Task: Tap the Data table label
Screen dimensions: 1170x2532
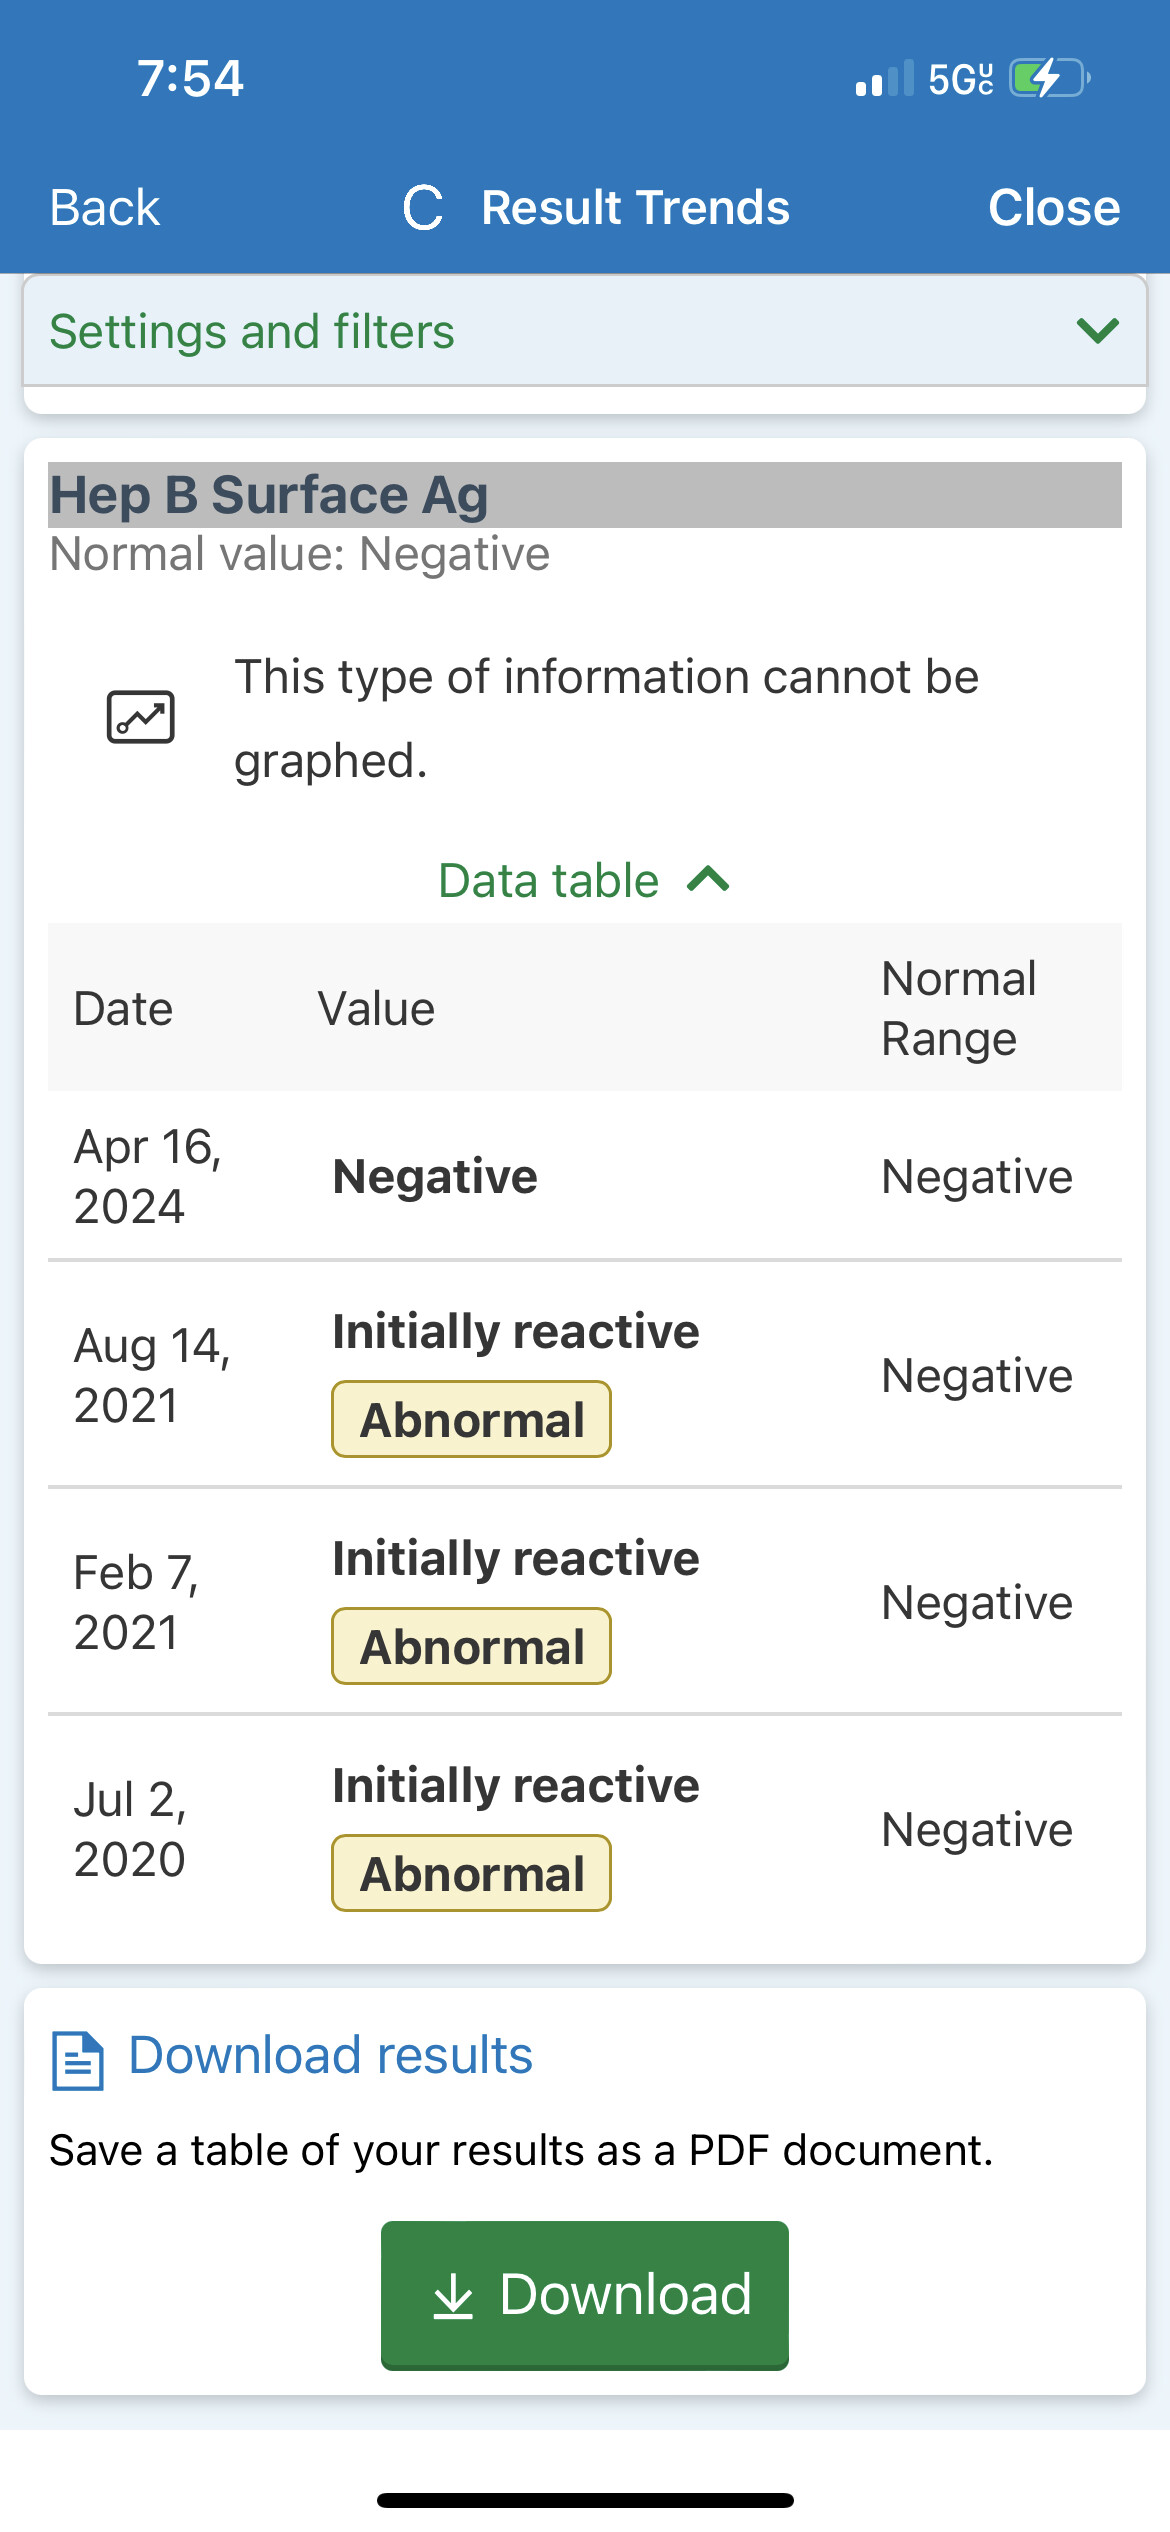Action: tap(549, 881)
